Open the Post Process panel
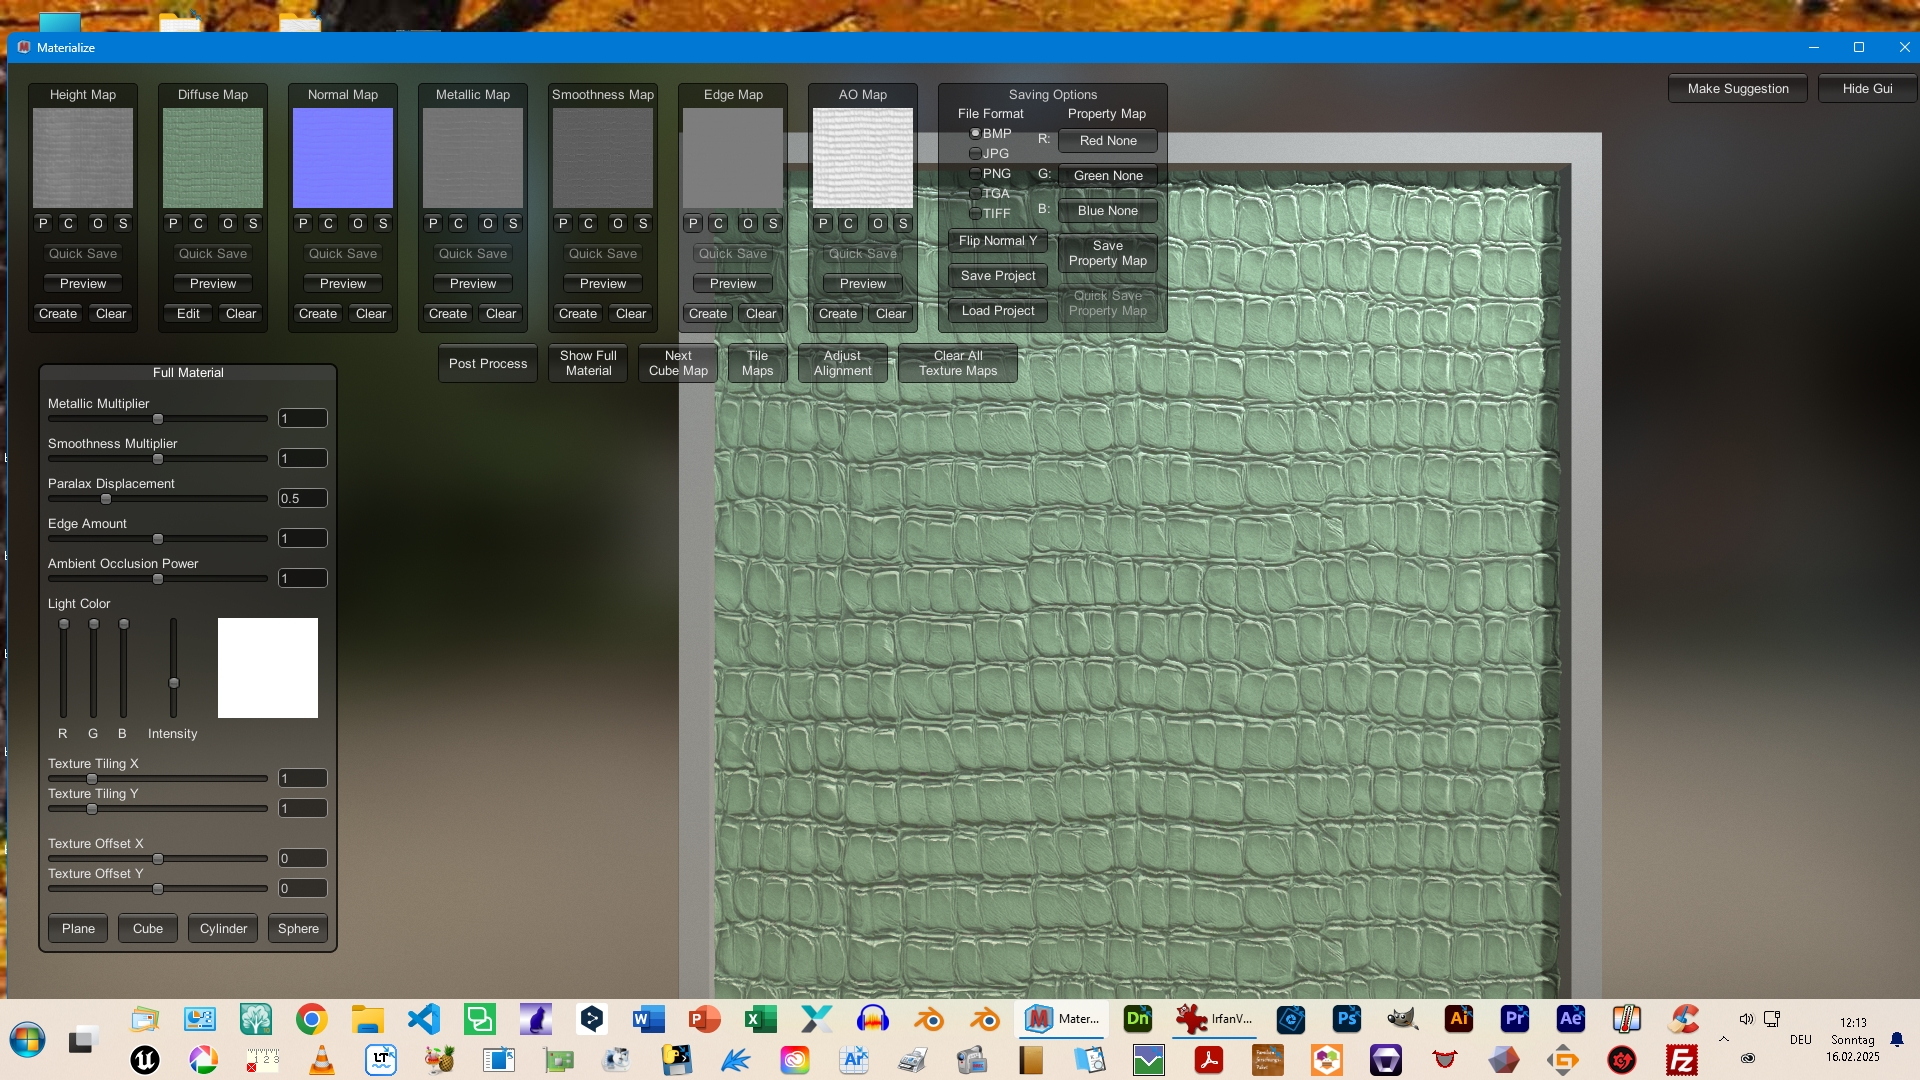The height and width of the screenshot is (1080, 1920). pyautogui.click(x=487, y=363)
